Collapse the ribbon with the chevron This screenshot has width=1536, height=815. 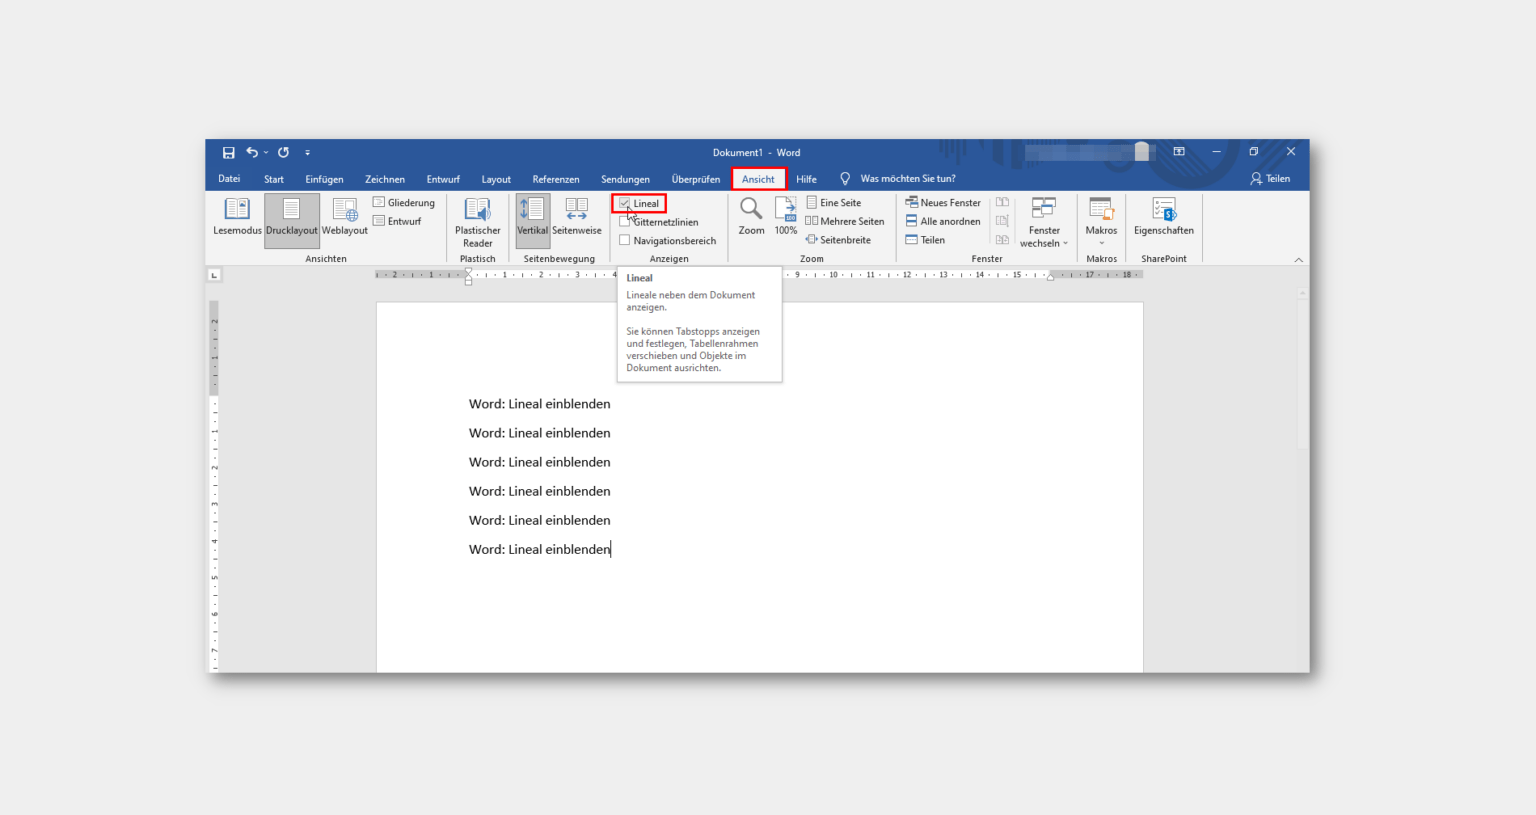coord(1299,260)
